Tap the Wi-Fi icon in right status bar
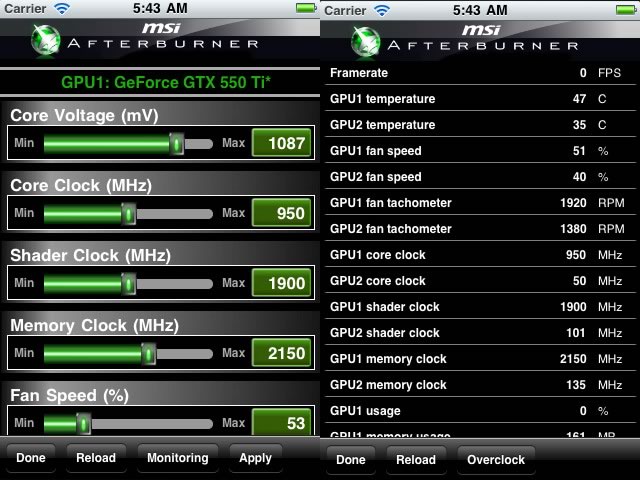Image resolution: width=640 pixels, height=480 pixels. [382, 10]
